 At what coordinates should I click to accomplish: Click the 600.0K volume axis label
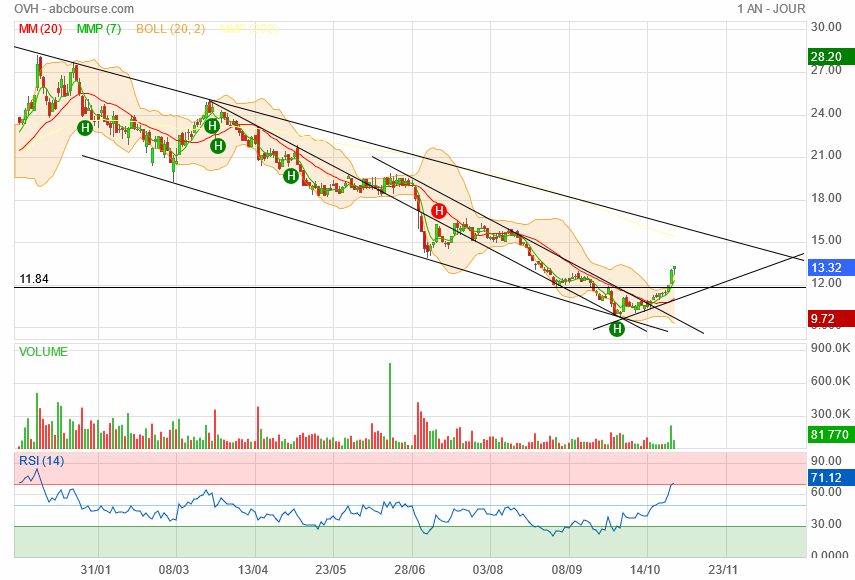point(830,381)
